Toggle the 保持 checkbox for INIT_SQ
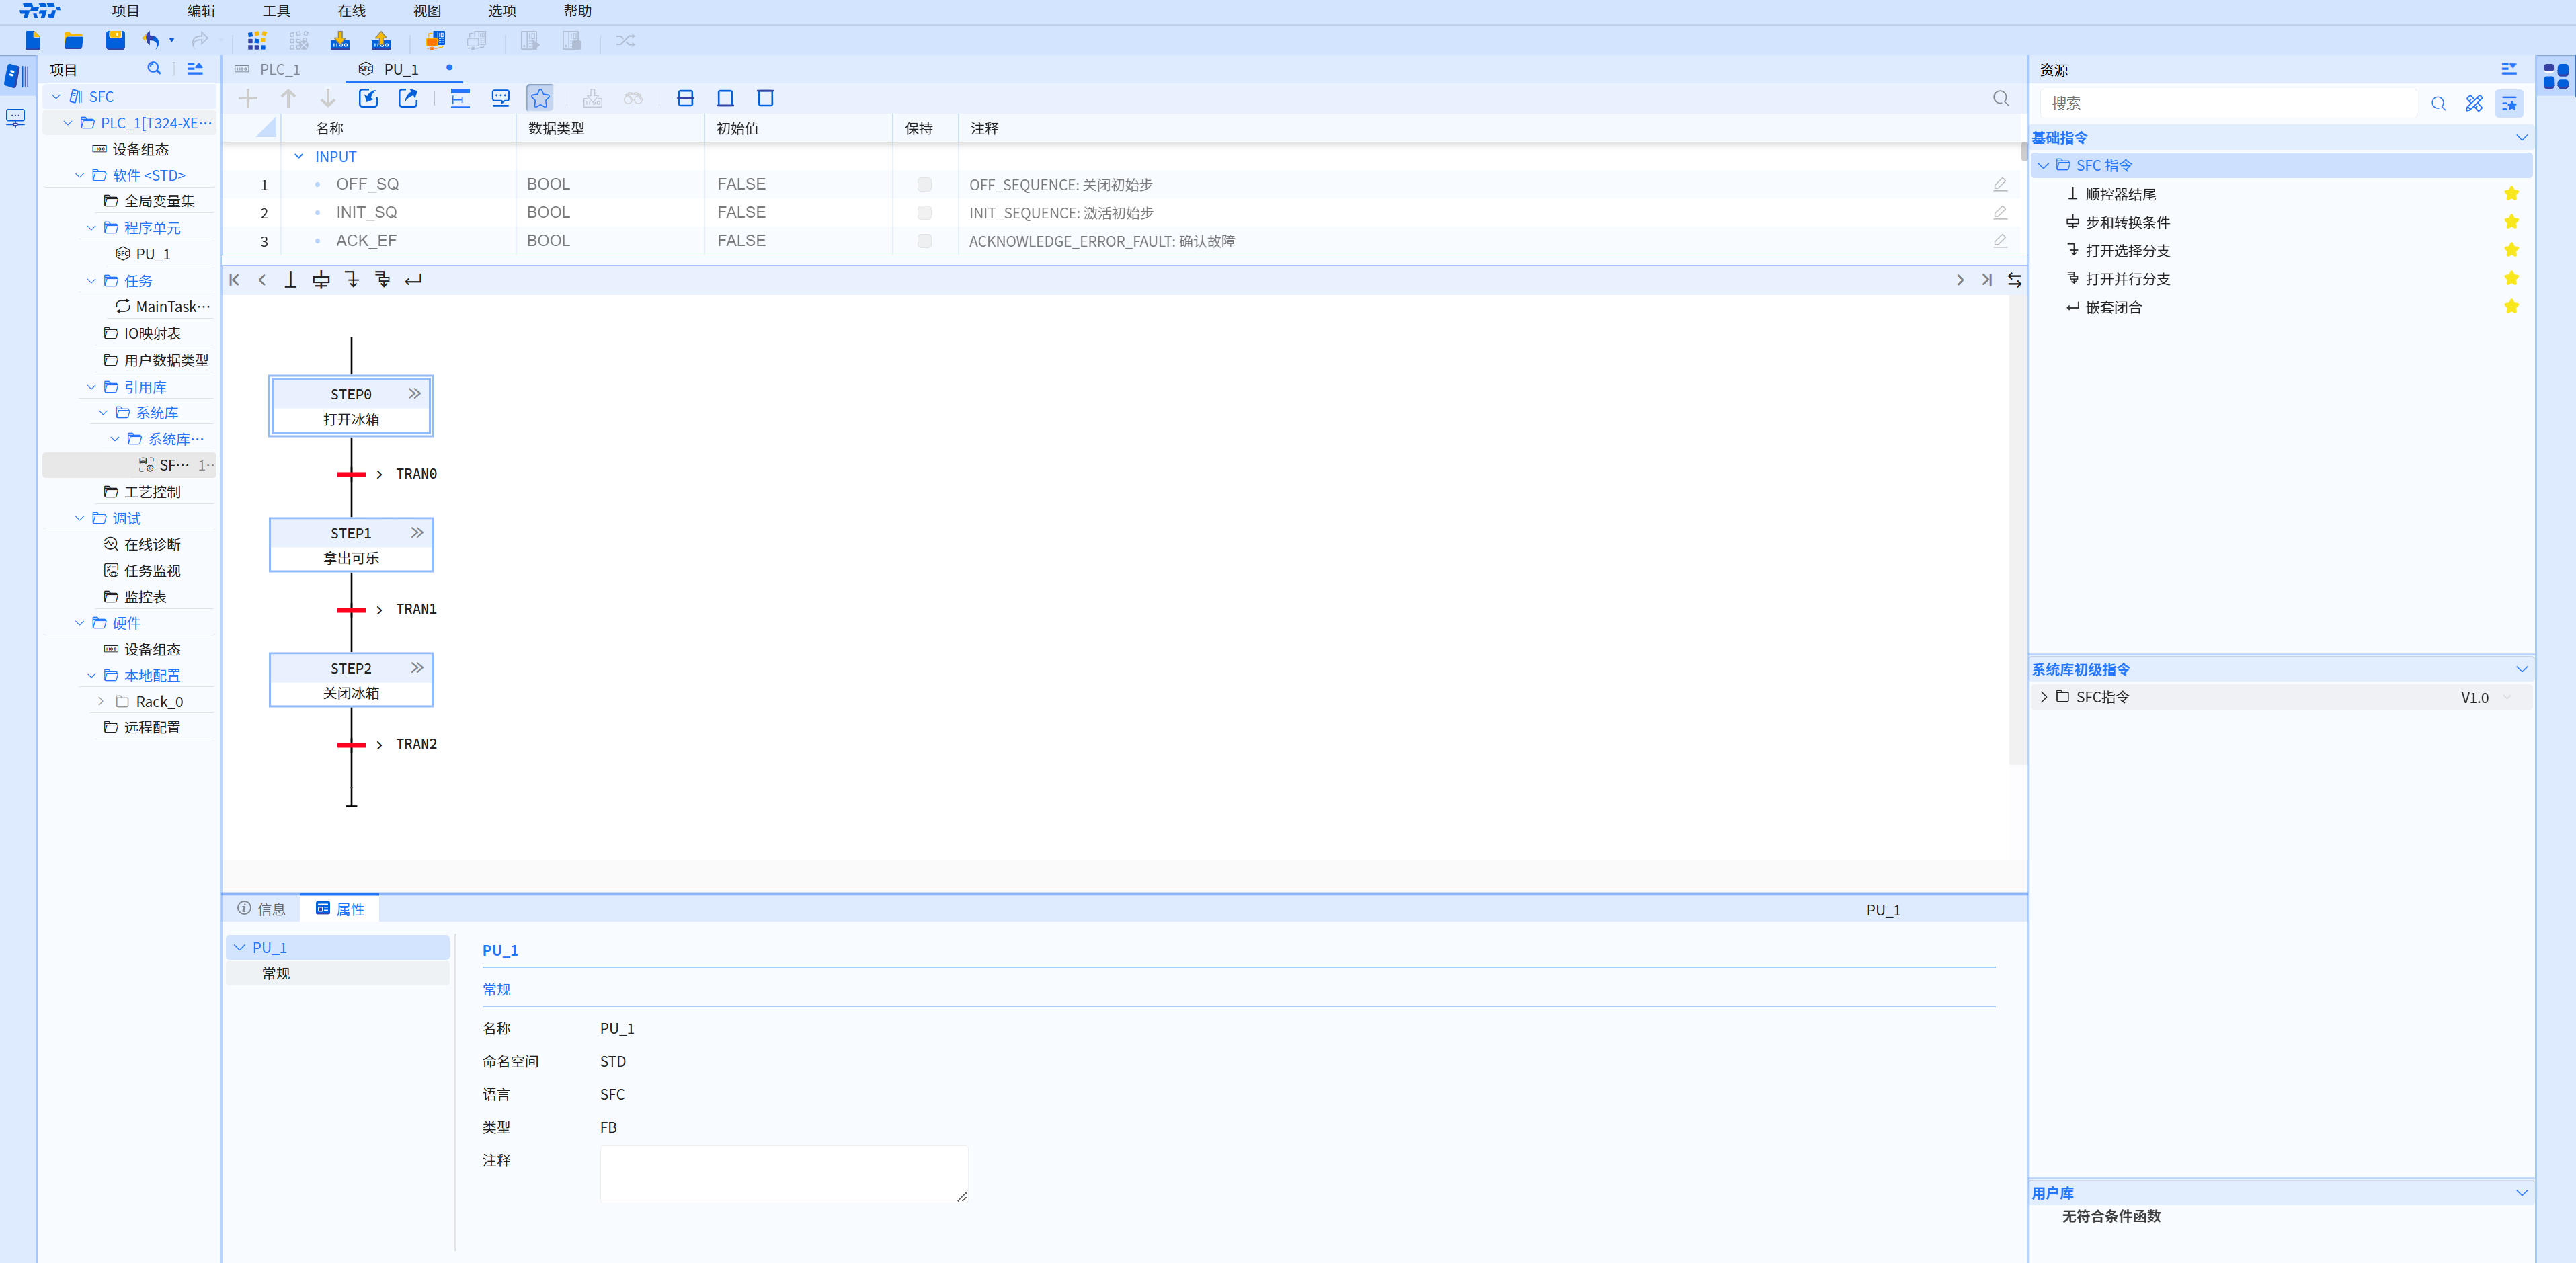 pyautogui.click(x=924, y=213)
